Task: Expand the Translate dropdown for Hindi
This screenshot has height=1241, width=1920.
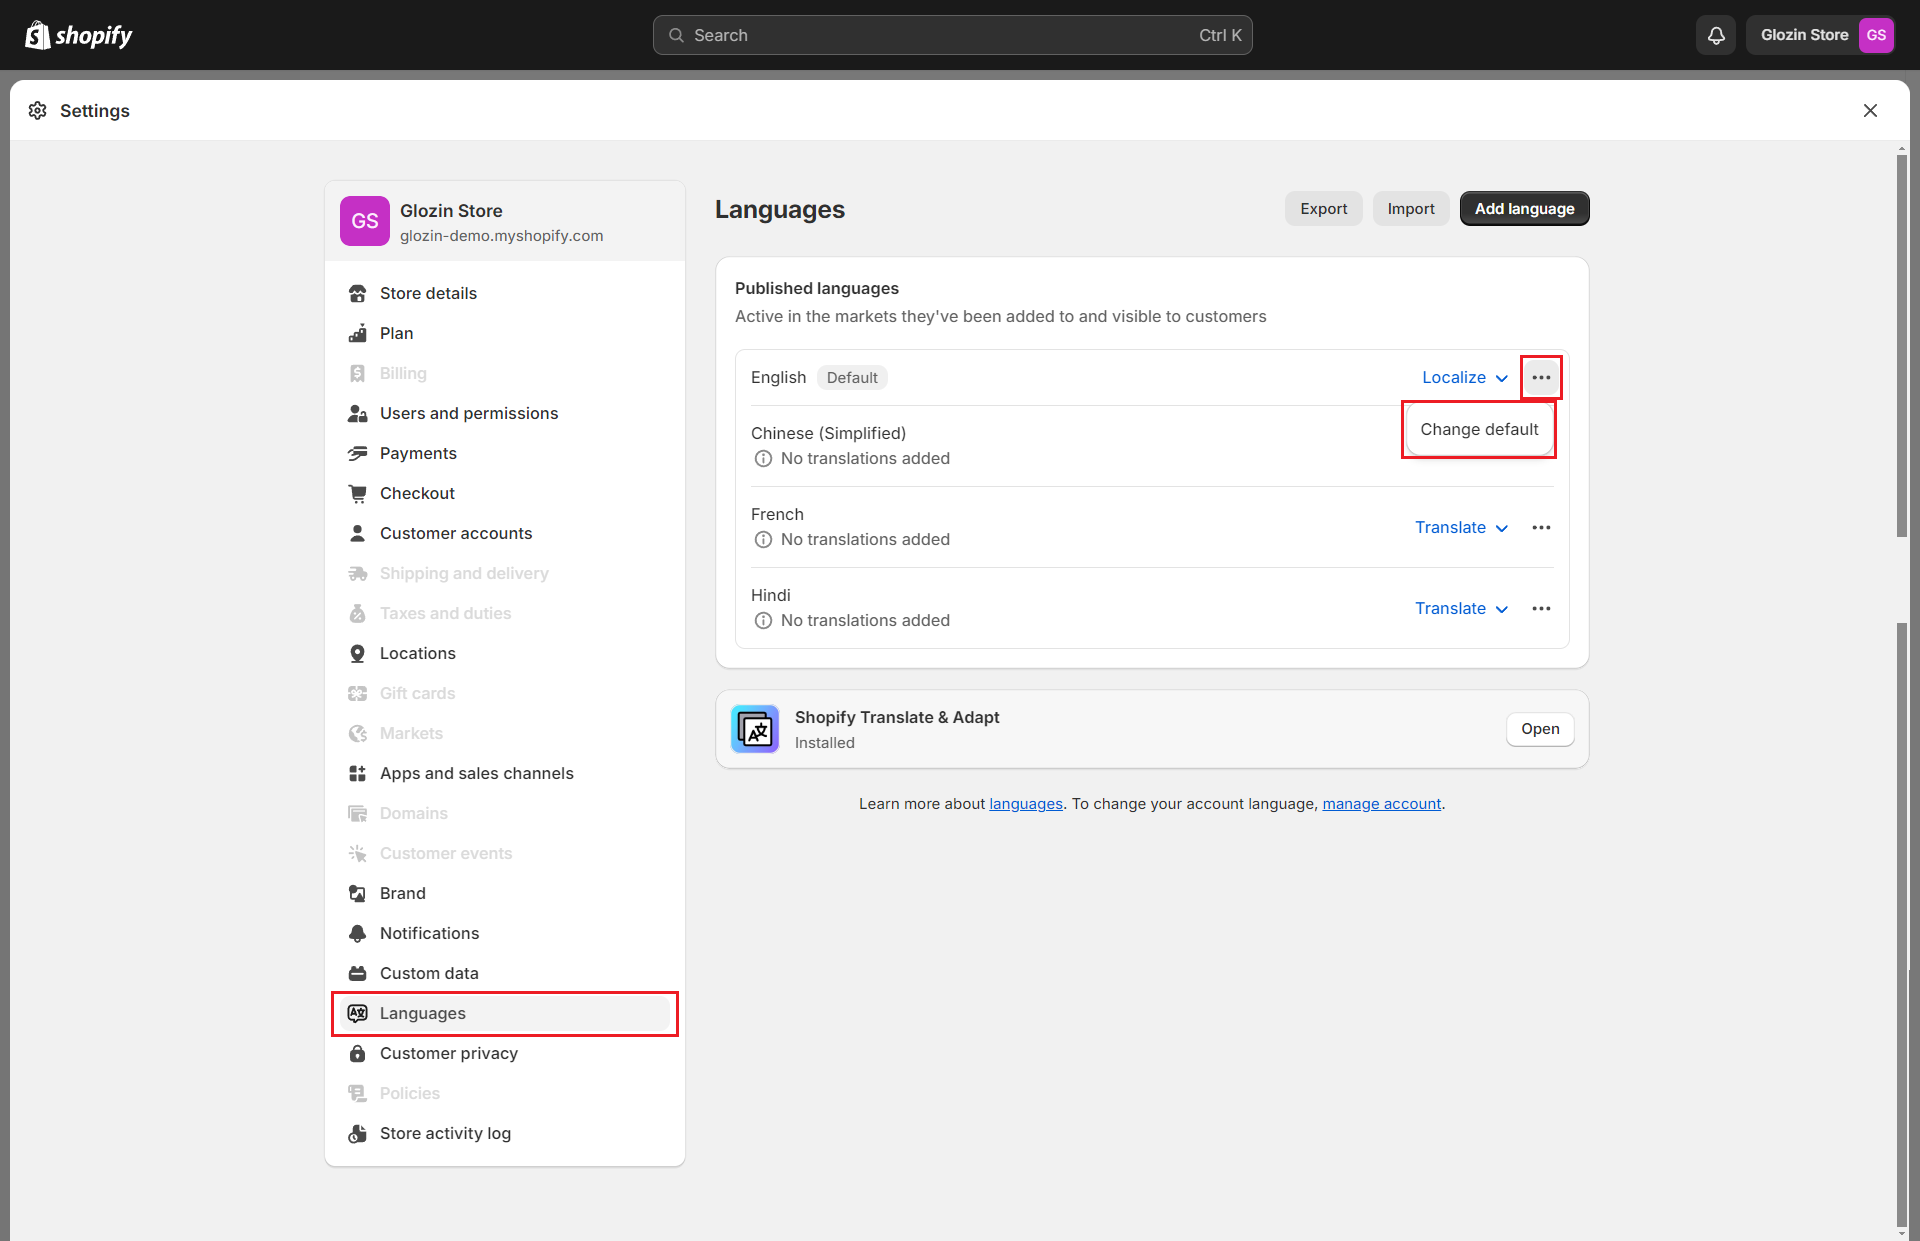Action: tap(1460, 608)
